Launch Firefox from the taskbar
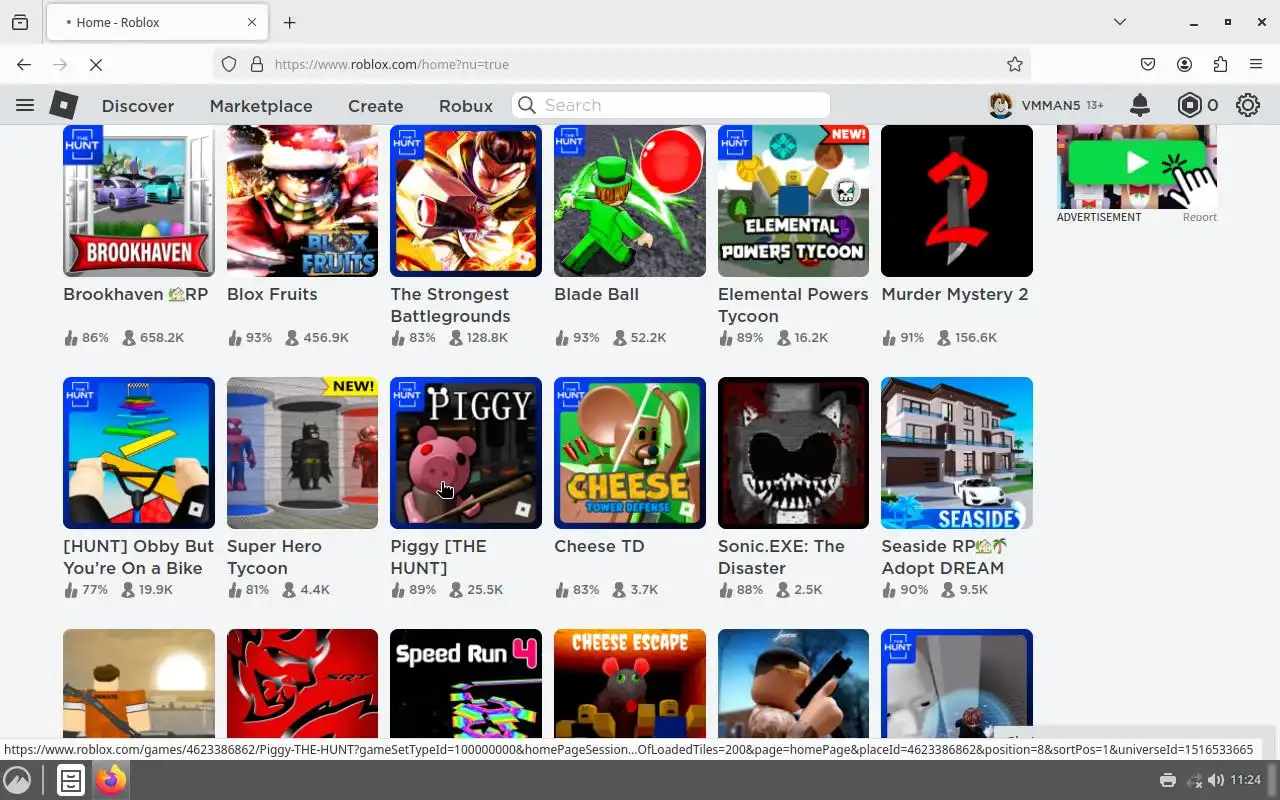The image size is (1280, 800). pyautogui.click(x=111, y=780)
